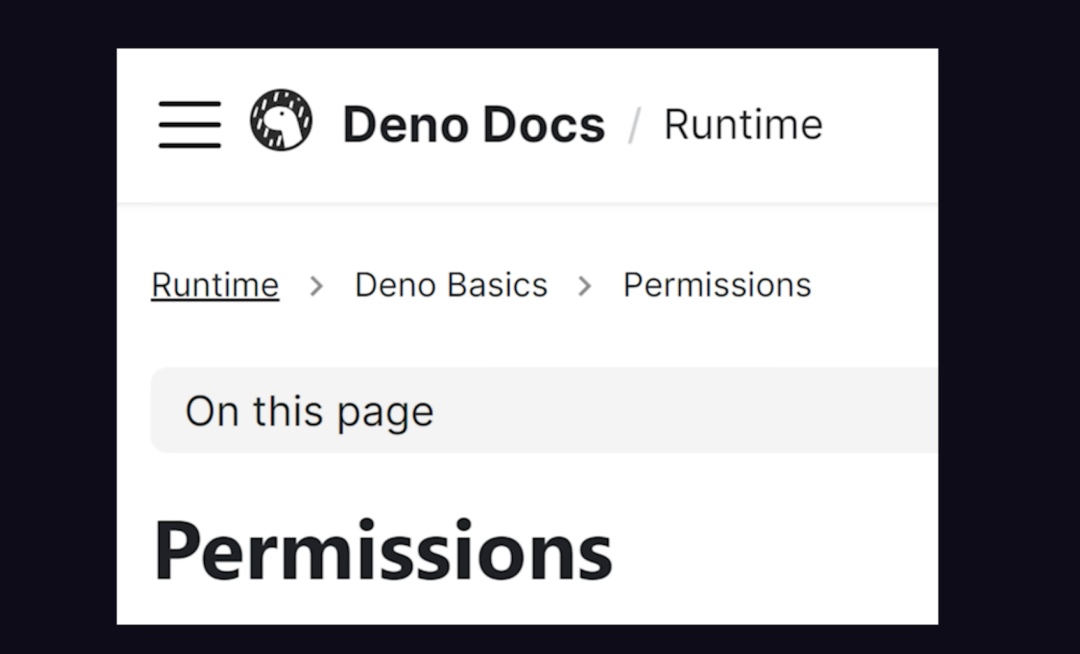
Task: Click the chevron before Permissions breadcrumb
Action: (x=585, y=286)
